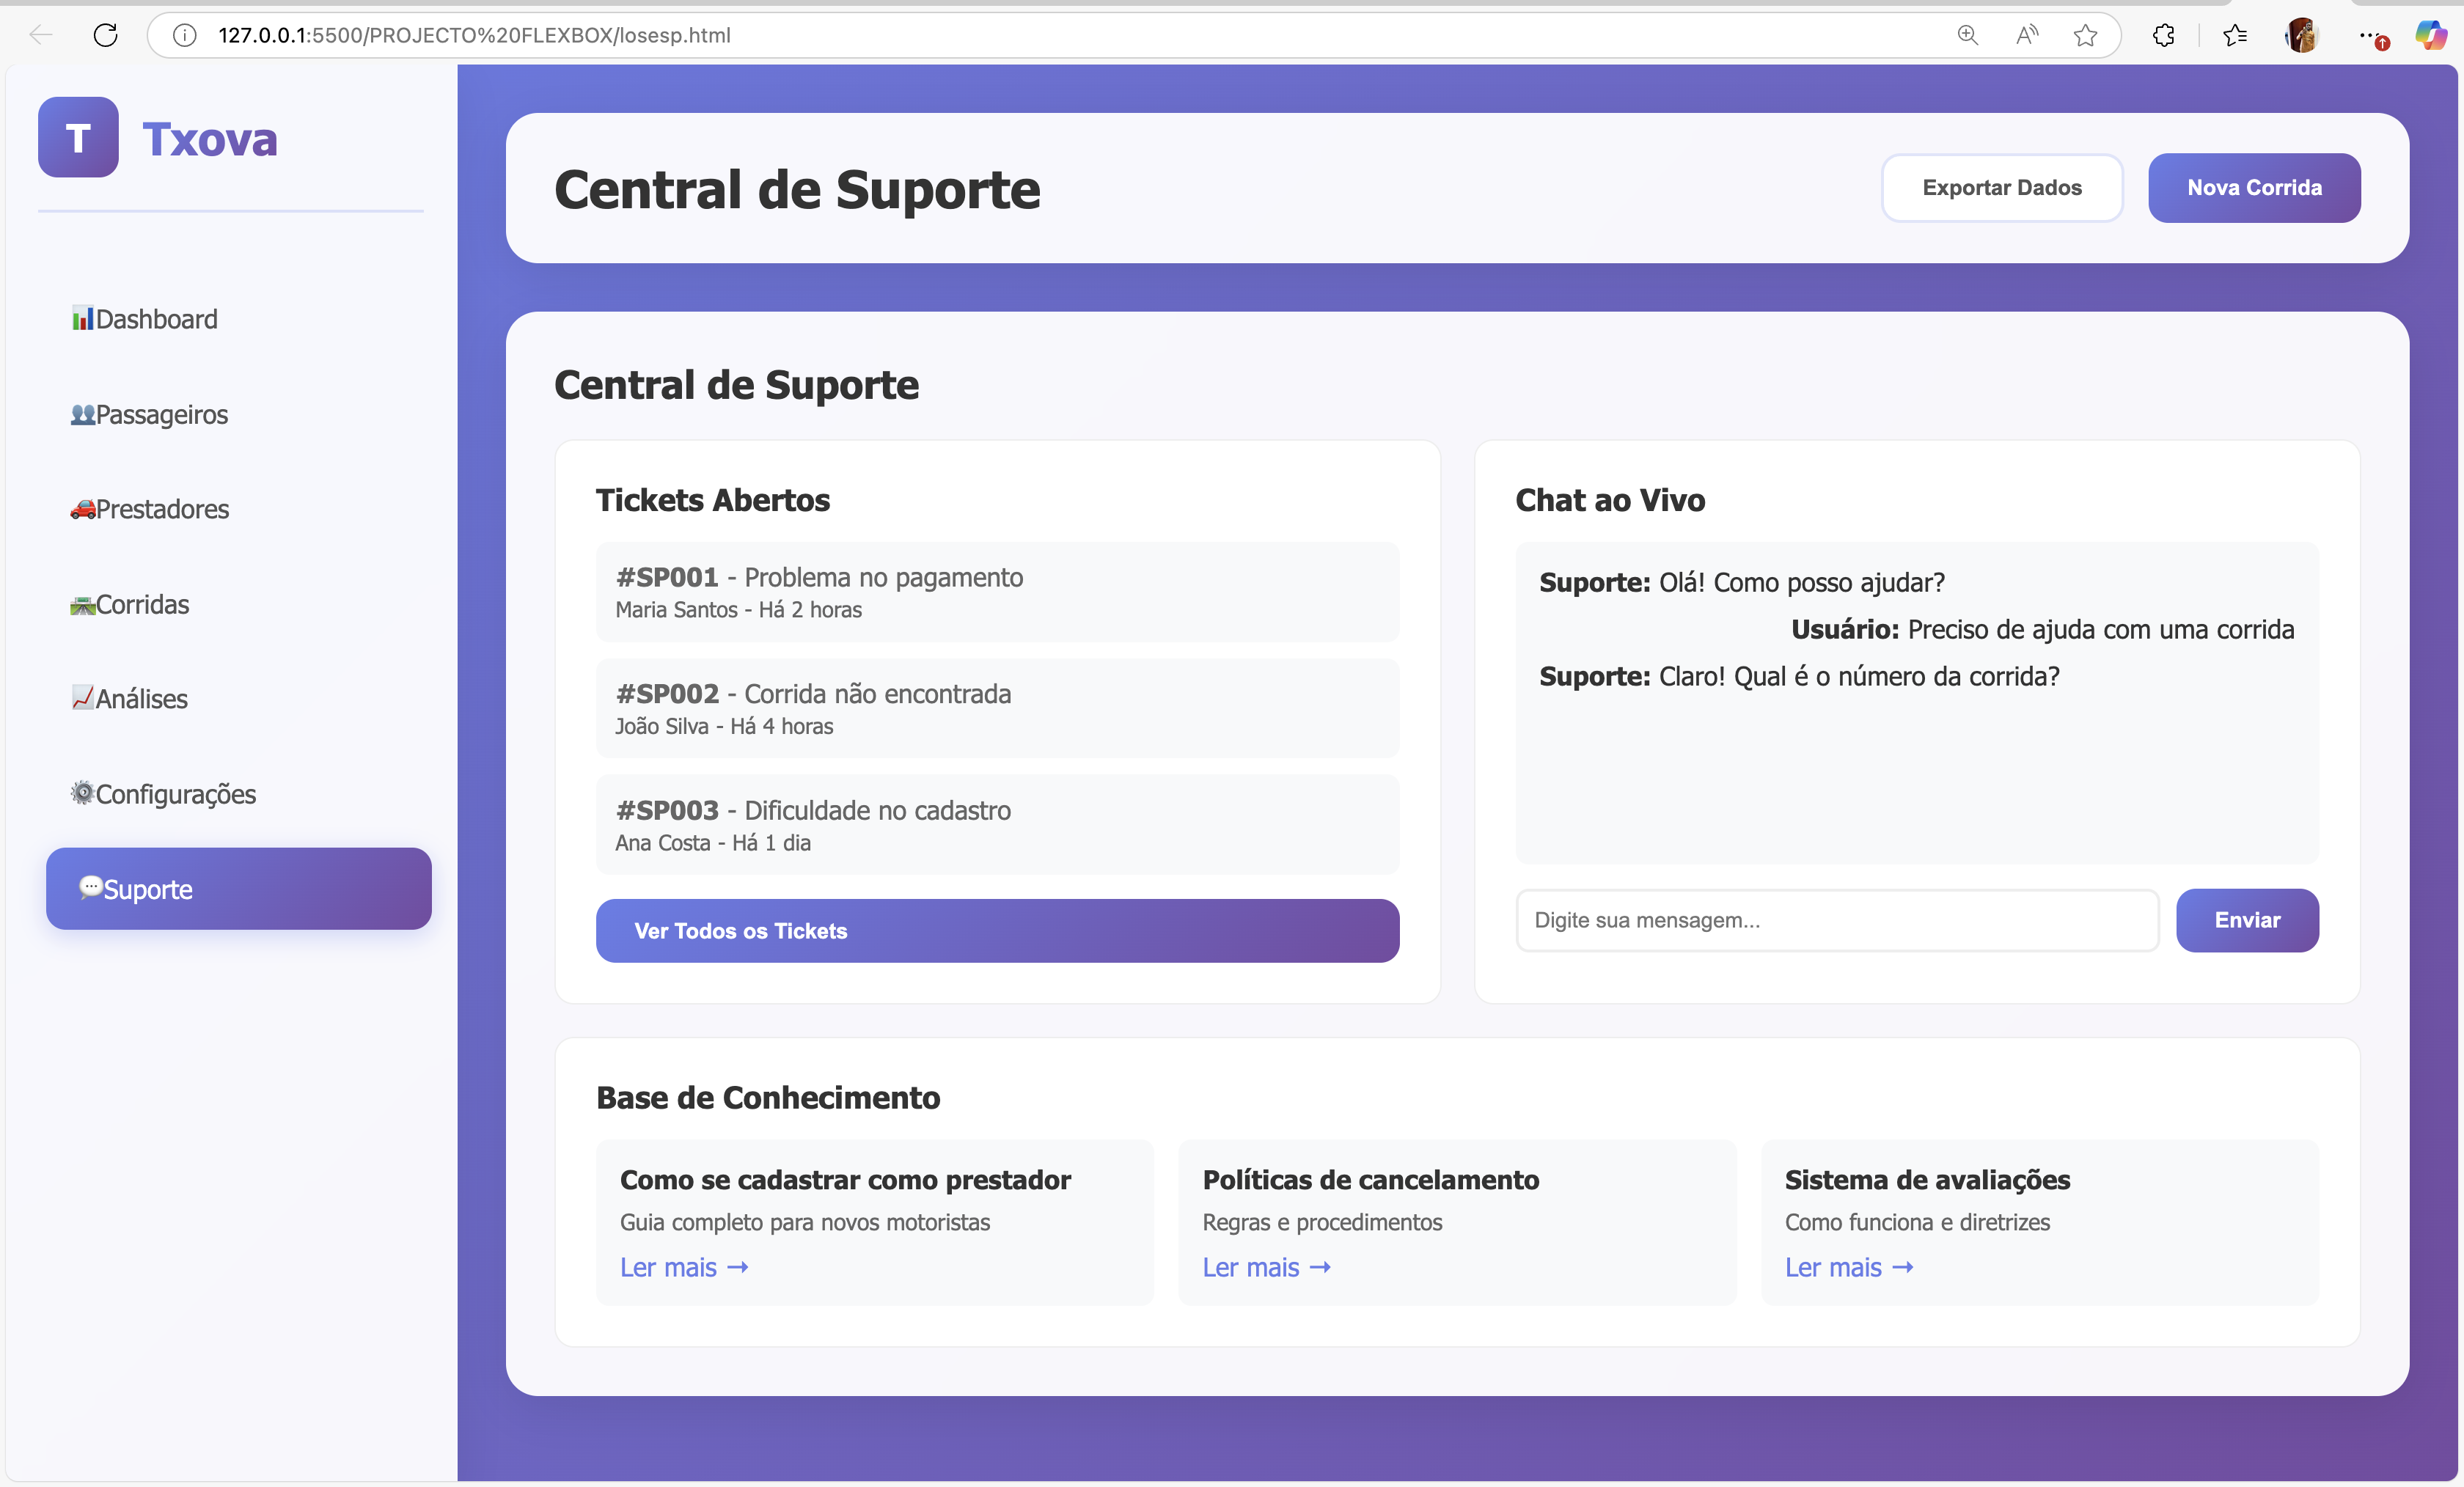Start a Nova Corrida
Screen dimensions: 2464x1487
click(x=2254, y=187)
